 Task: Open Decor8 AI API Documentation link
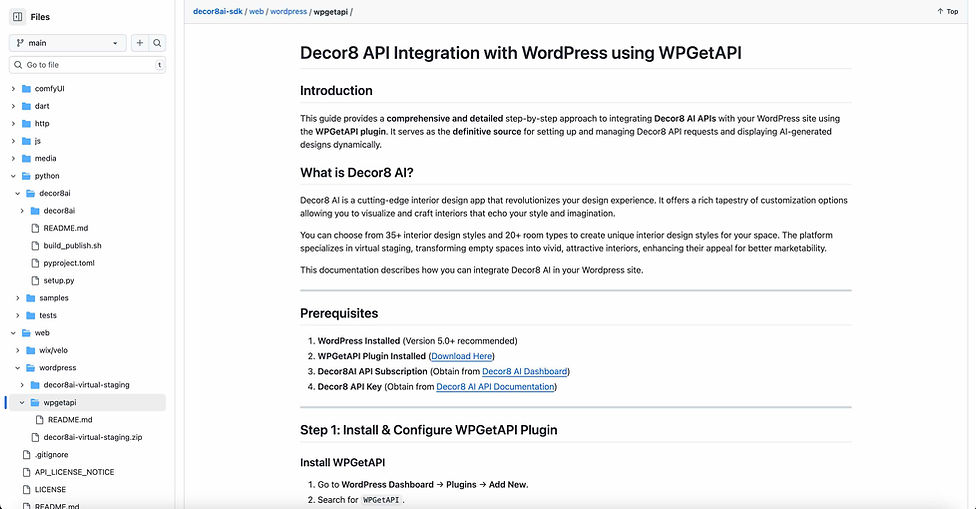pyautogui.click(x=495, y=387)
